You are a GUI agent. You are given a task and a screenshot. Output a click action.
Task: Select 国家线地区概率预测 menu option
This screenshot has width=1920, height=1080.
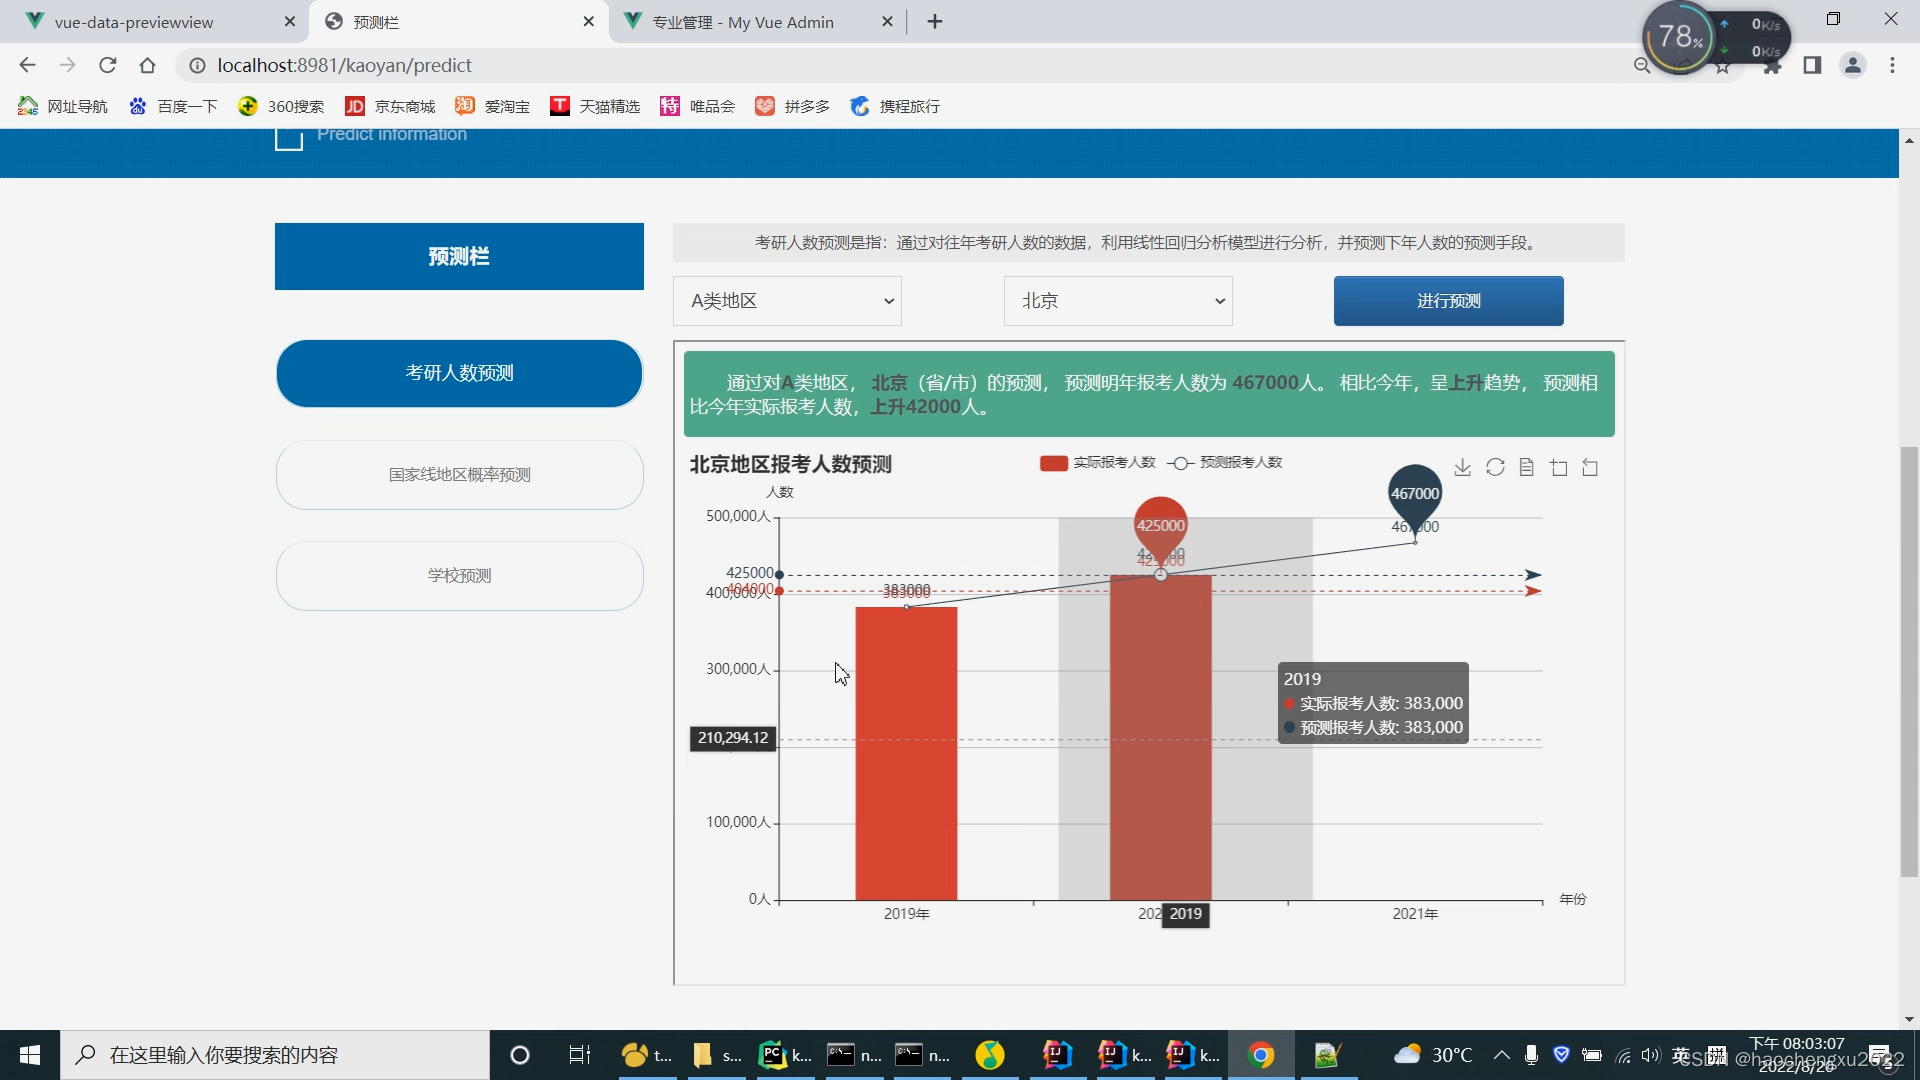tap(459, 475)
